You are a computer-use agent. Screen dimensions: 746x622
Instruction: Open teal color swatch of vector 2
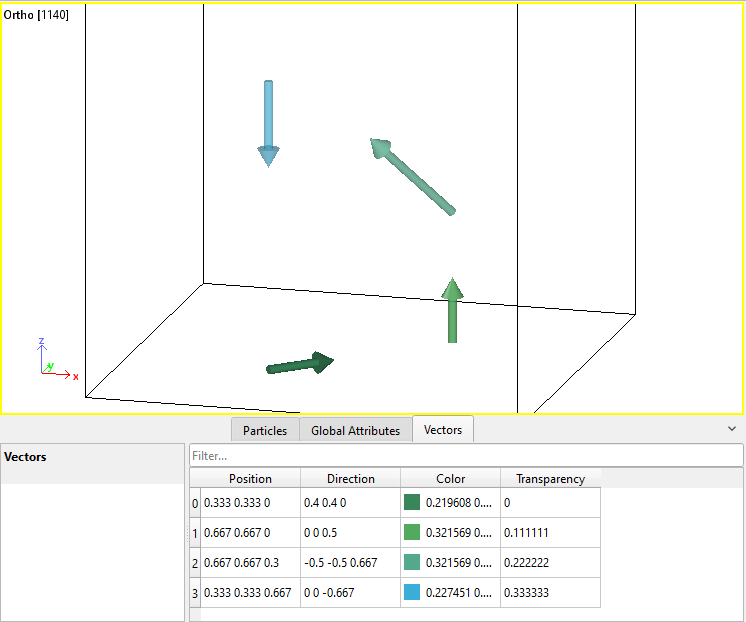point(412,563)
